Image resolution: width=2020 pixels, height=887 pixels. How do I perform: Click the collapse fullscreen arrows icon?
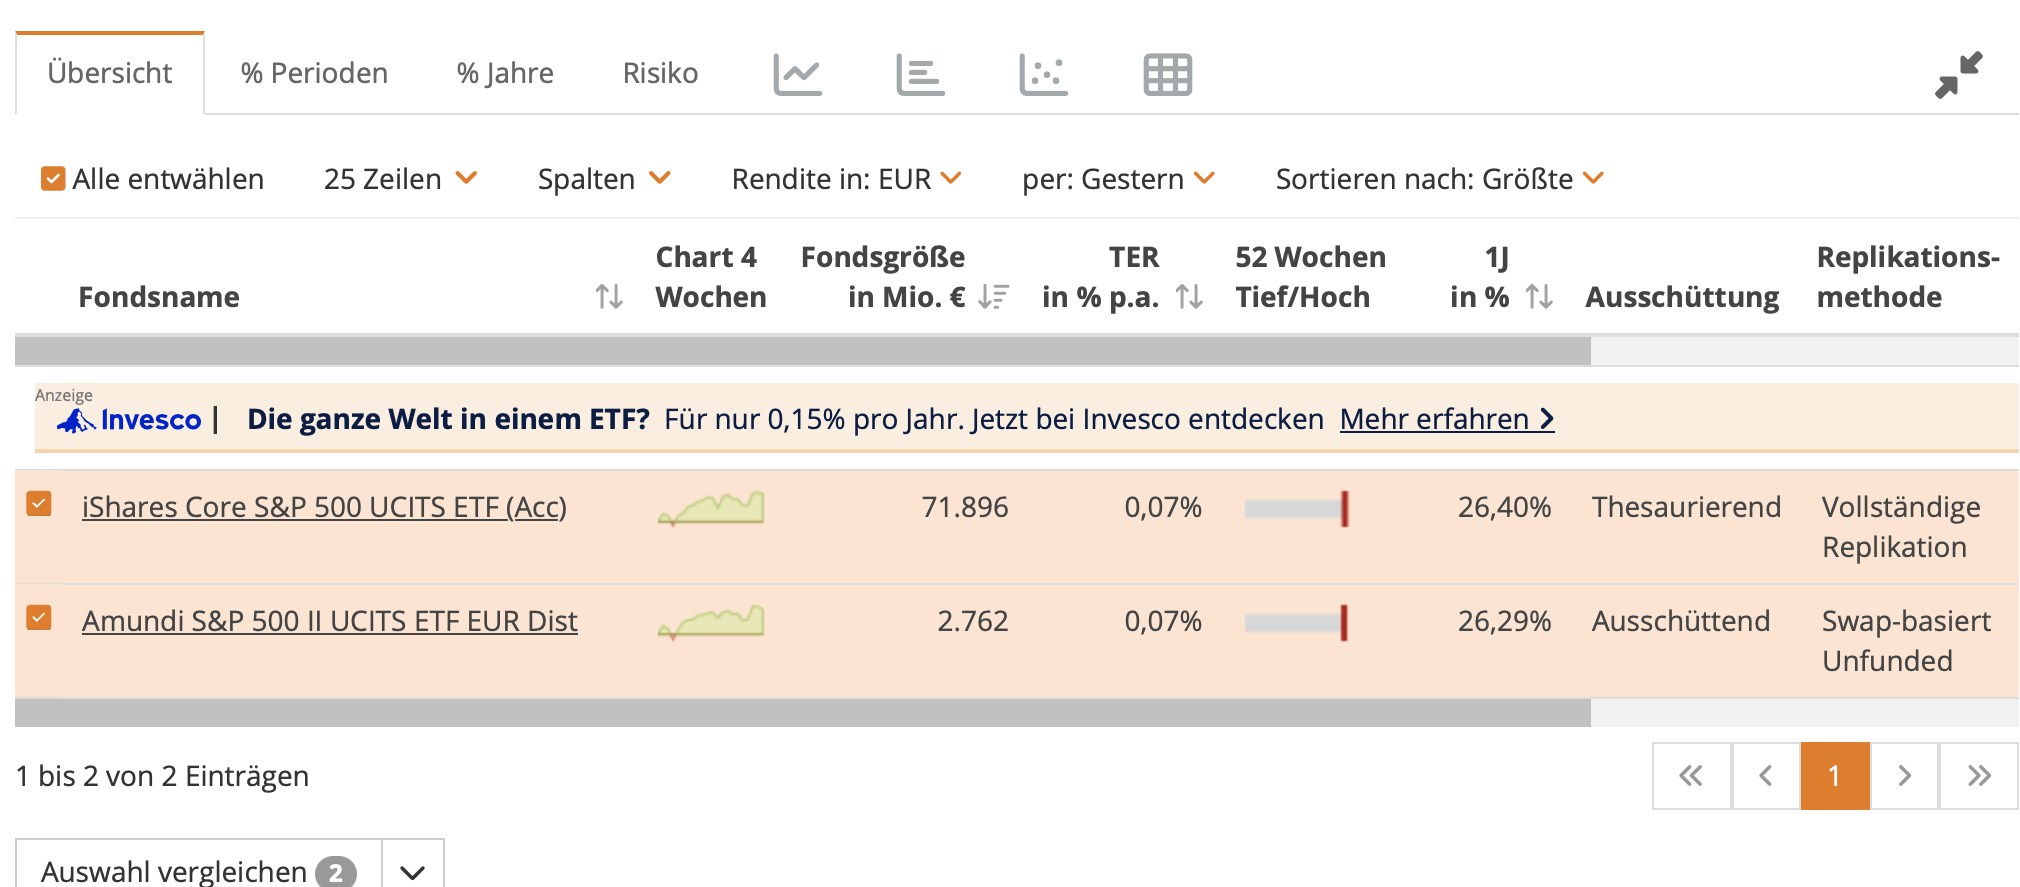(1957, 75)
